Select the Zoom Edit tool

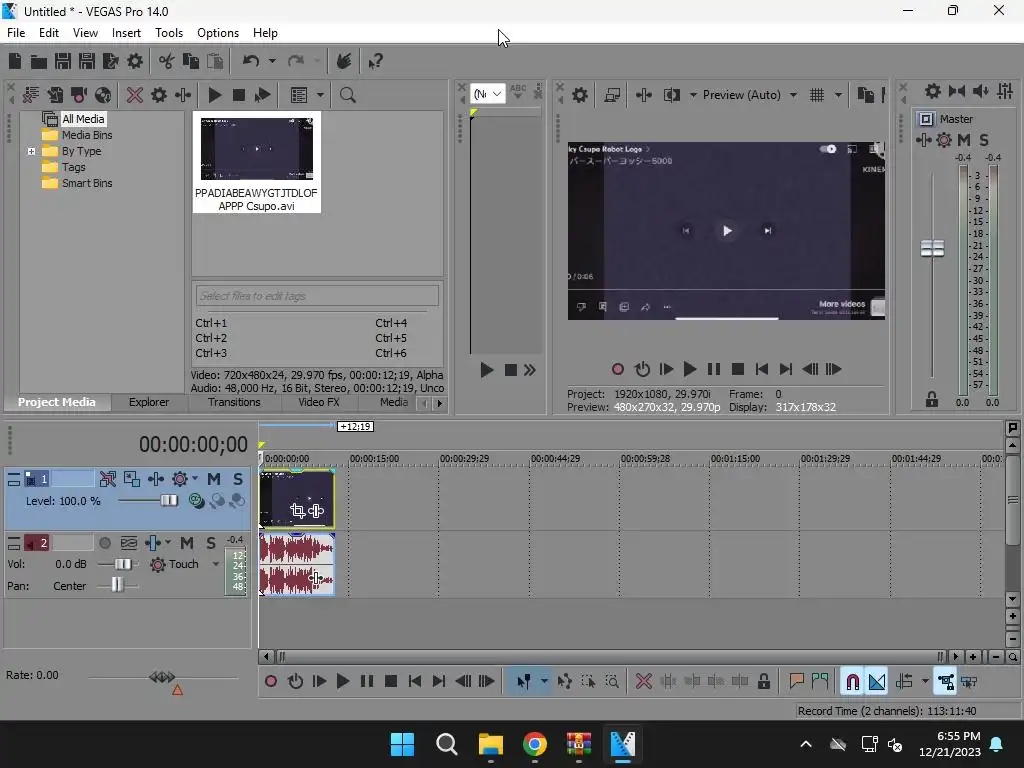click(612, 682)
